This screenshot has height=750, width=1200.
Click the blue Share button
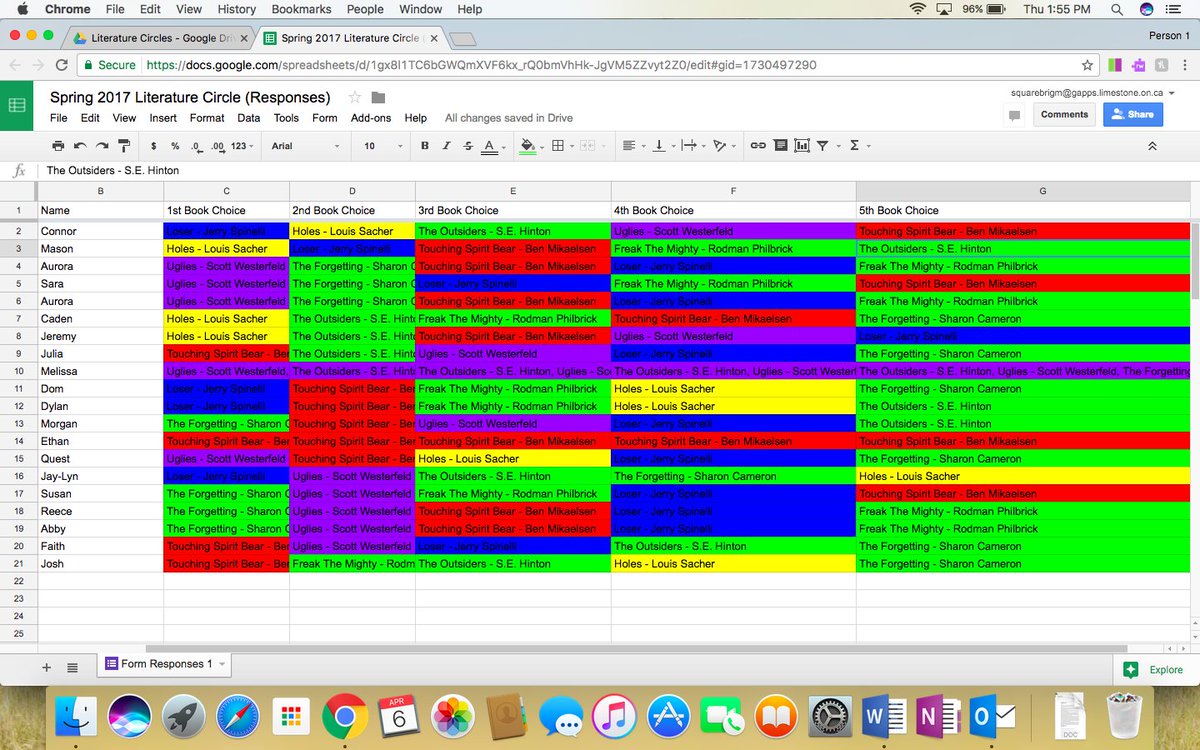pos(1133,114)
